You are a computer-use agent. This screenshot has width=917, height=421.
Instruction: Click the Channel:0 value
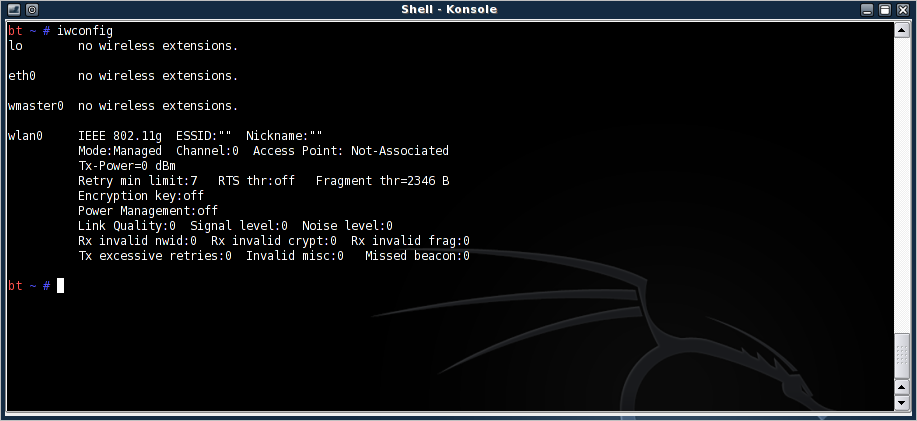pyautogui.click(x=207, y=151)
